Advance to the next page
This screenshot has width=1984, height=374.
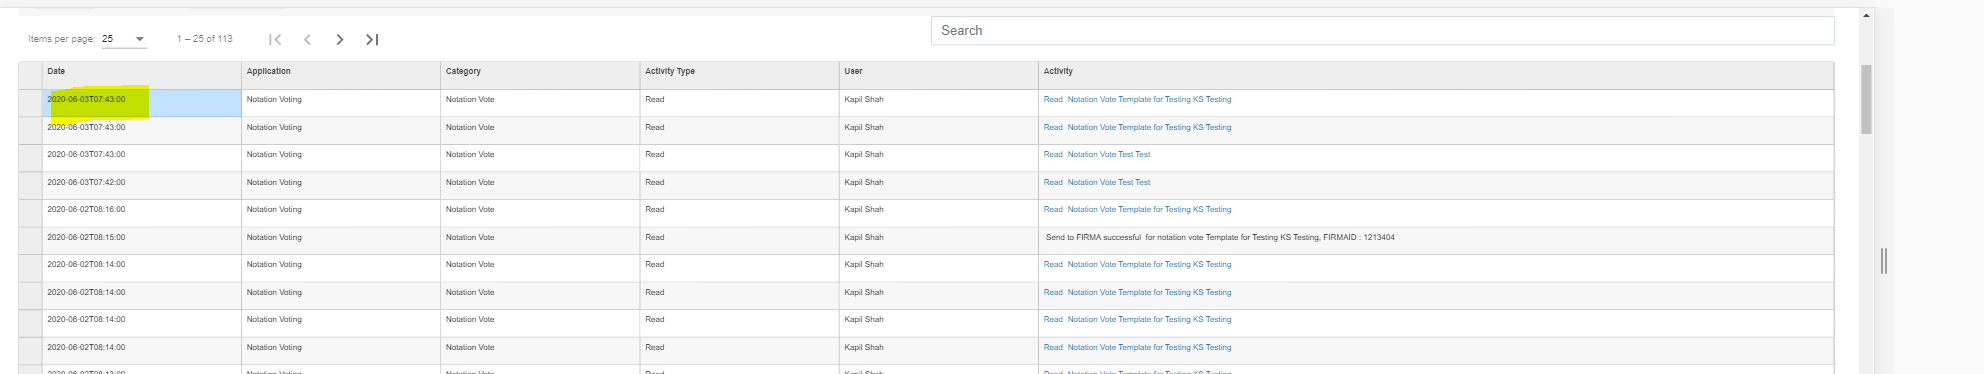pyautogui.click(x=340, y=39)
